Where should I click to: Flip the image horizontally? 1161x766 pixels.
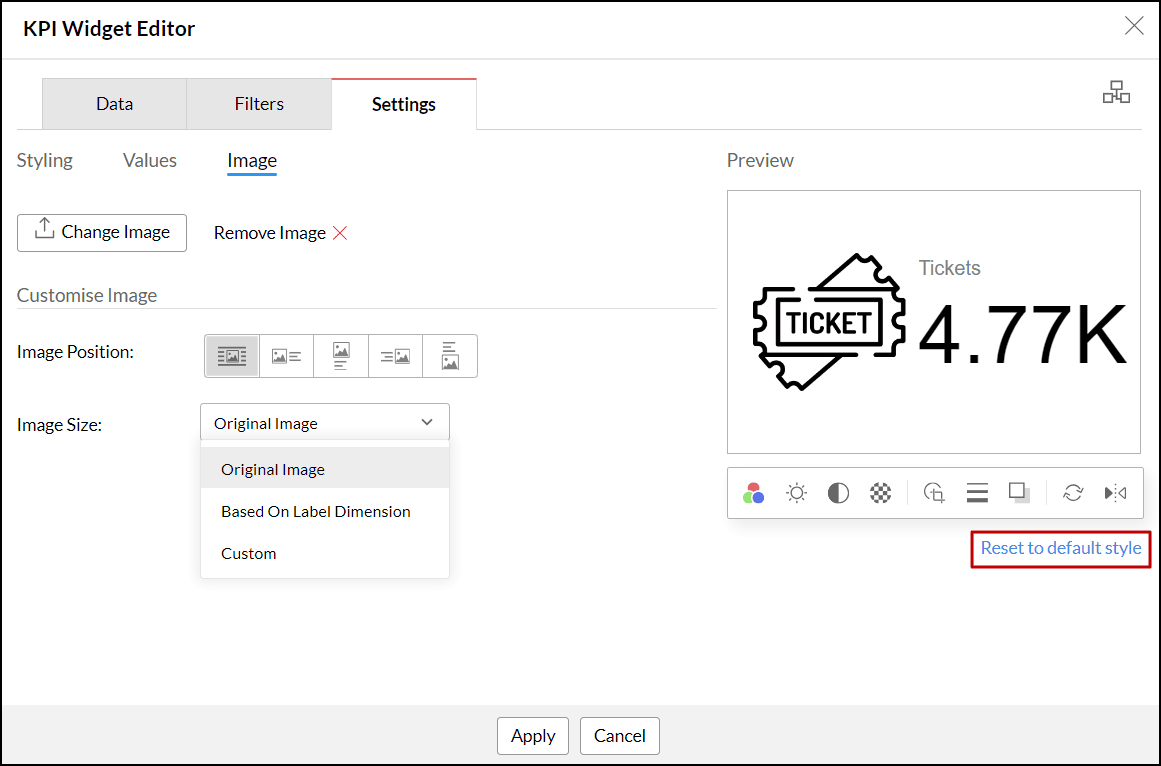click(1115, 493)
